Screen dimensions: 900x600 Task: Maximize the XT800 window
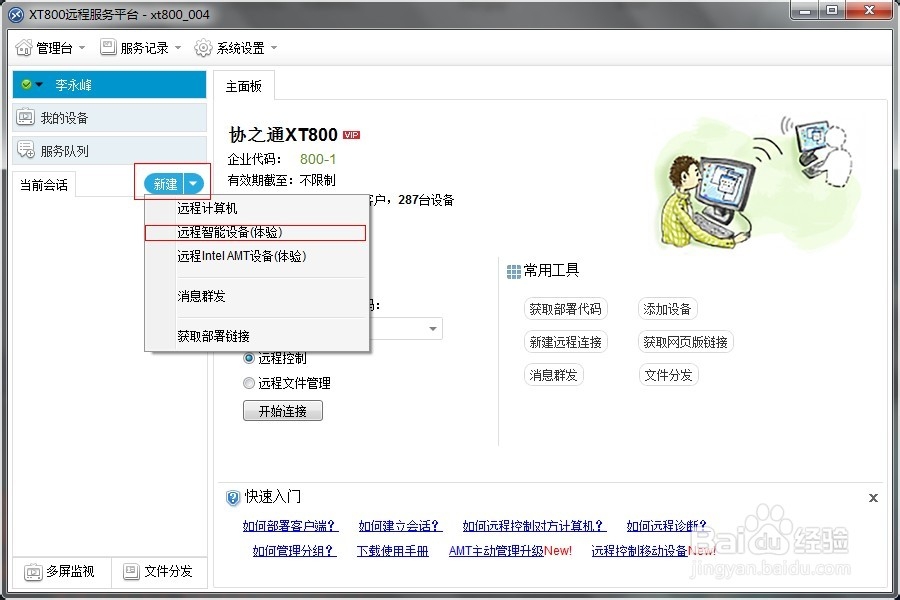[x=831, y=10]
